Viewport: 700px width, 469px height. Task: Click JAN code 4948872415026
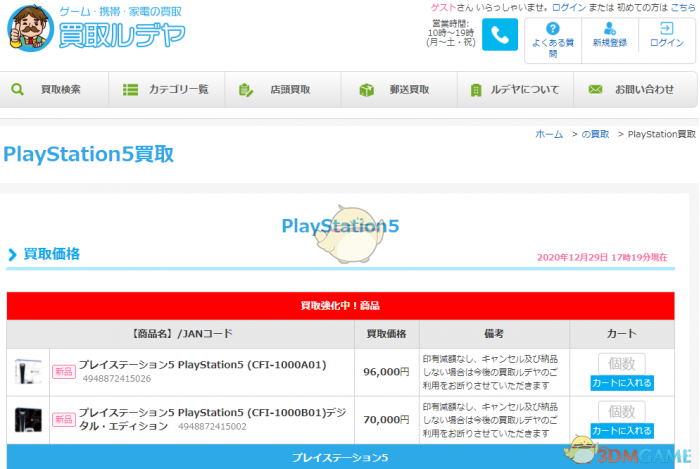[x=117, y=378]
